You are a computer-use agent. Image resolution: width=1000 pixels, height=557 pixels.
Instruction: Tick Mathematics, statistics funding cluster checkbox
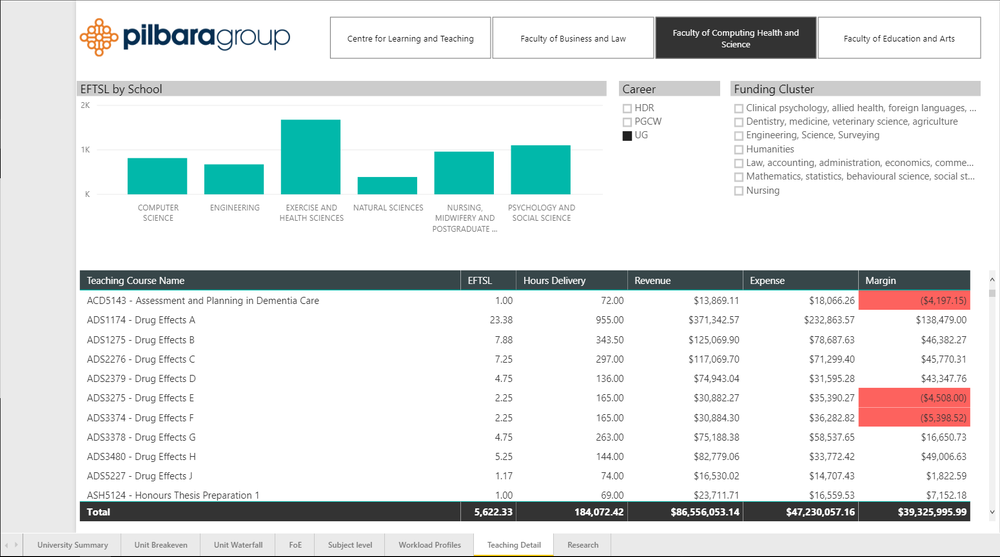pos(739,177)
